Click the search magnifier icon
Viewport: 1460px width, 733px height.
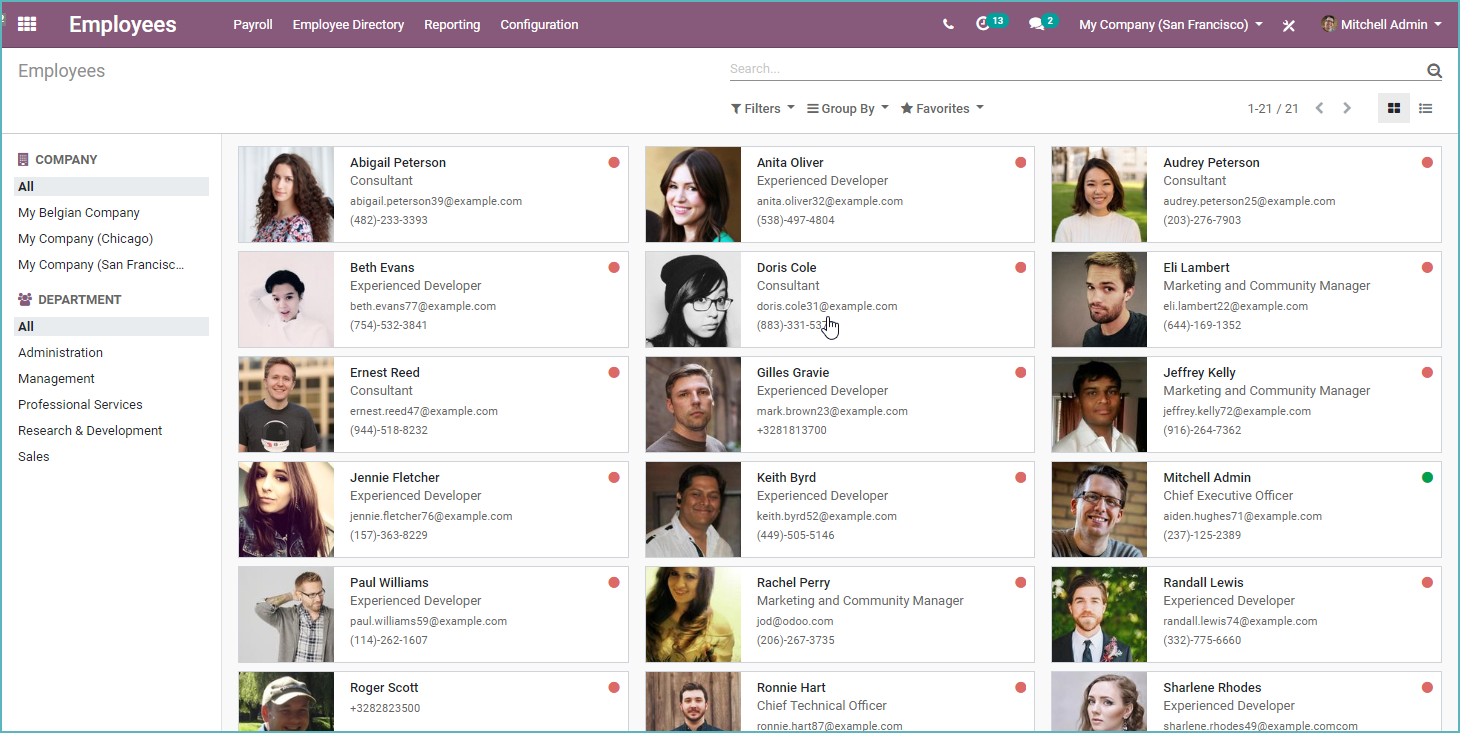[1434, 70]
